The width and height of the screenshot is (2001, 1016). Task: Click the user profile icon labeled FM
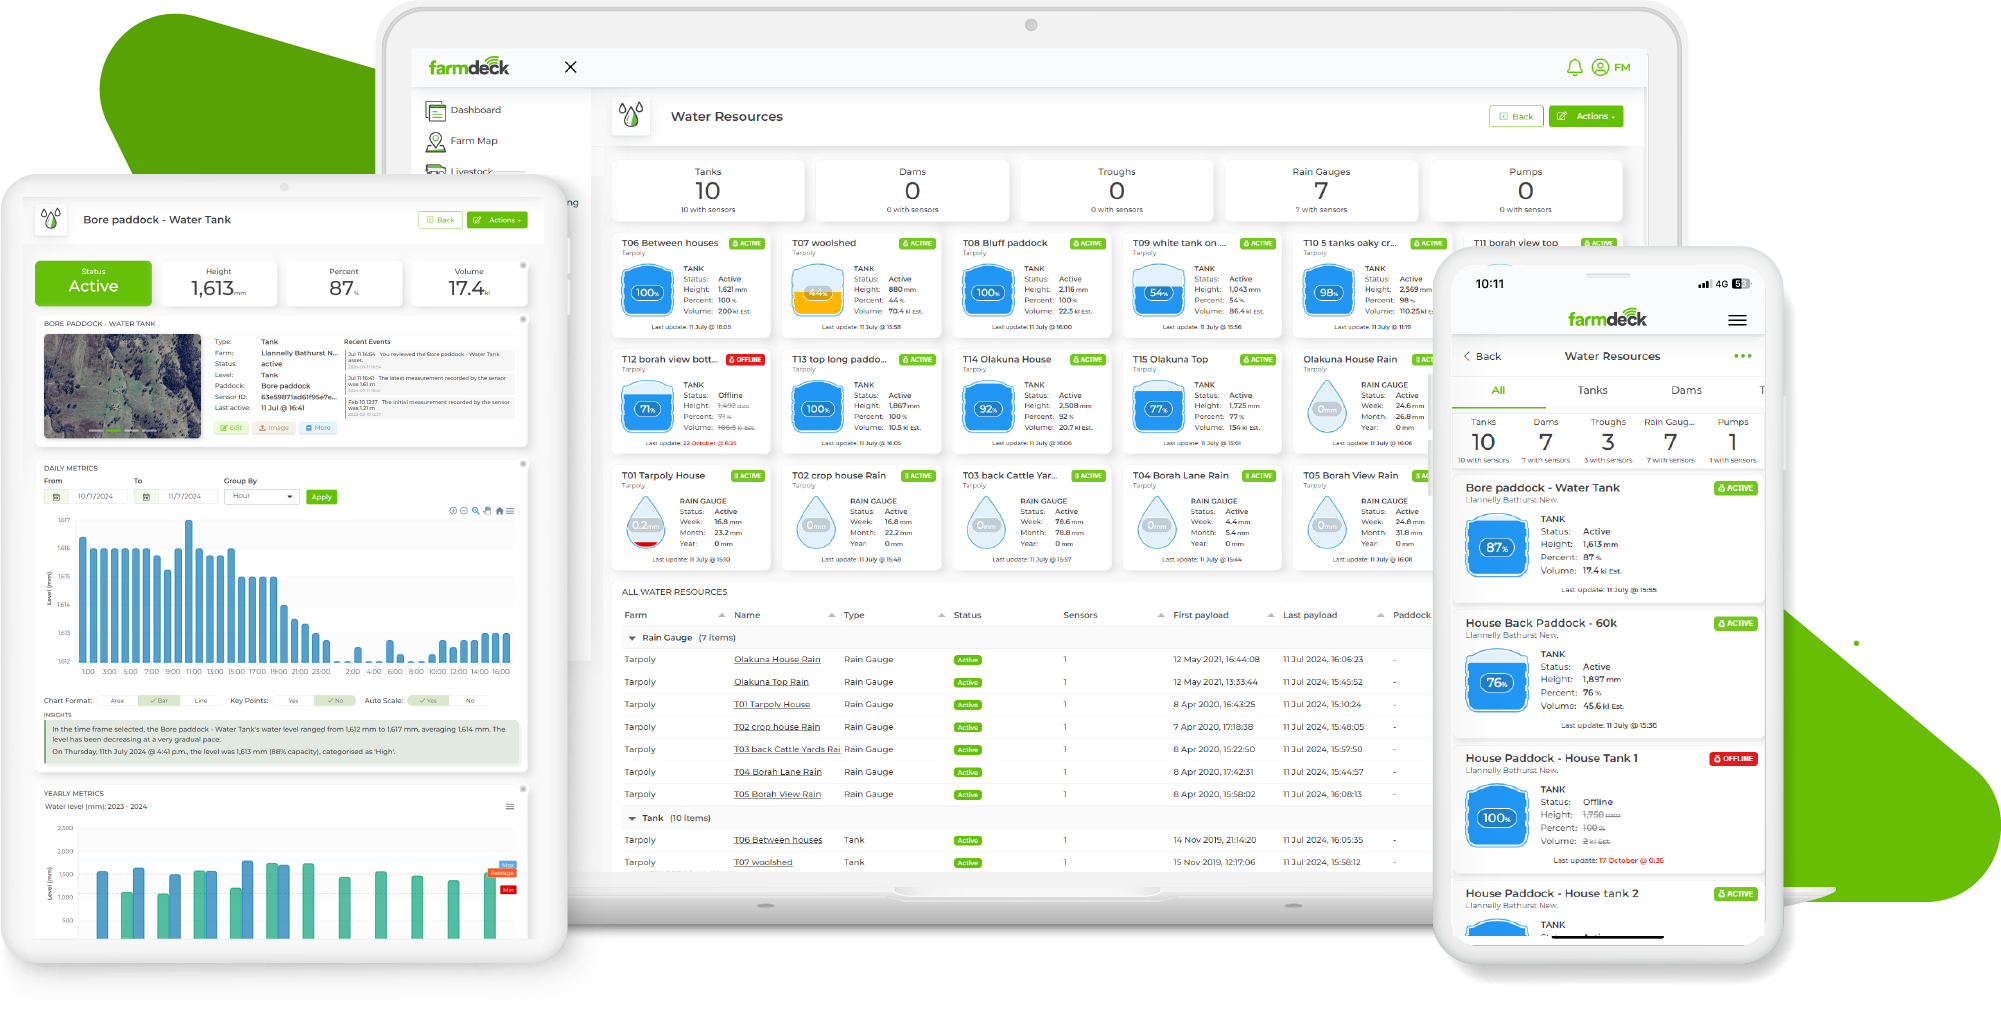[1601, 67]
